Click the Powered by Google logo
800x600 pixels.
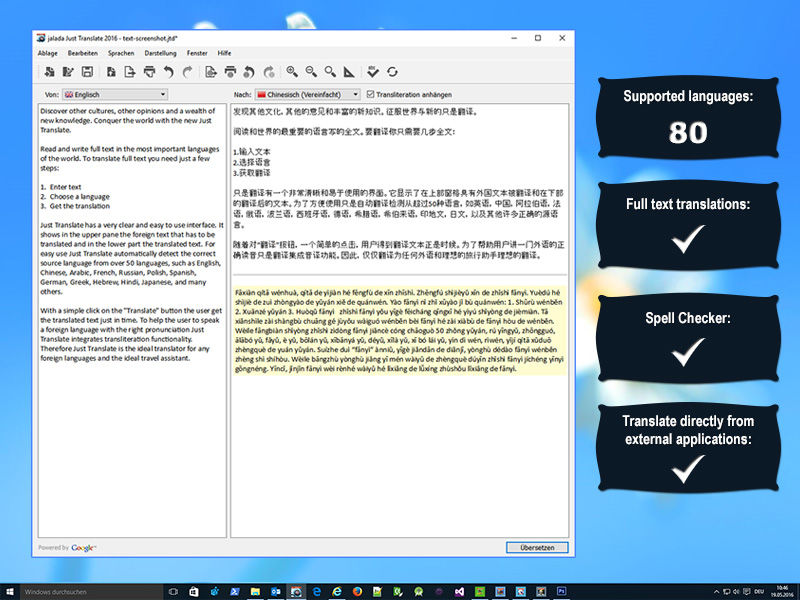(67, 548)
